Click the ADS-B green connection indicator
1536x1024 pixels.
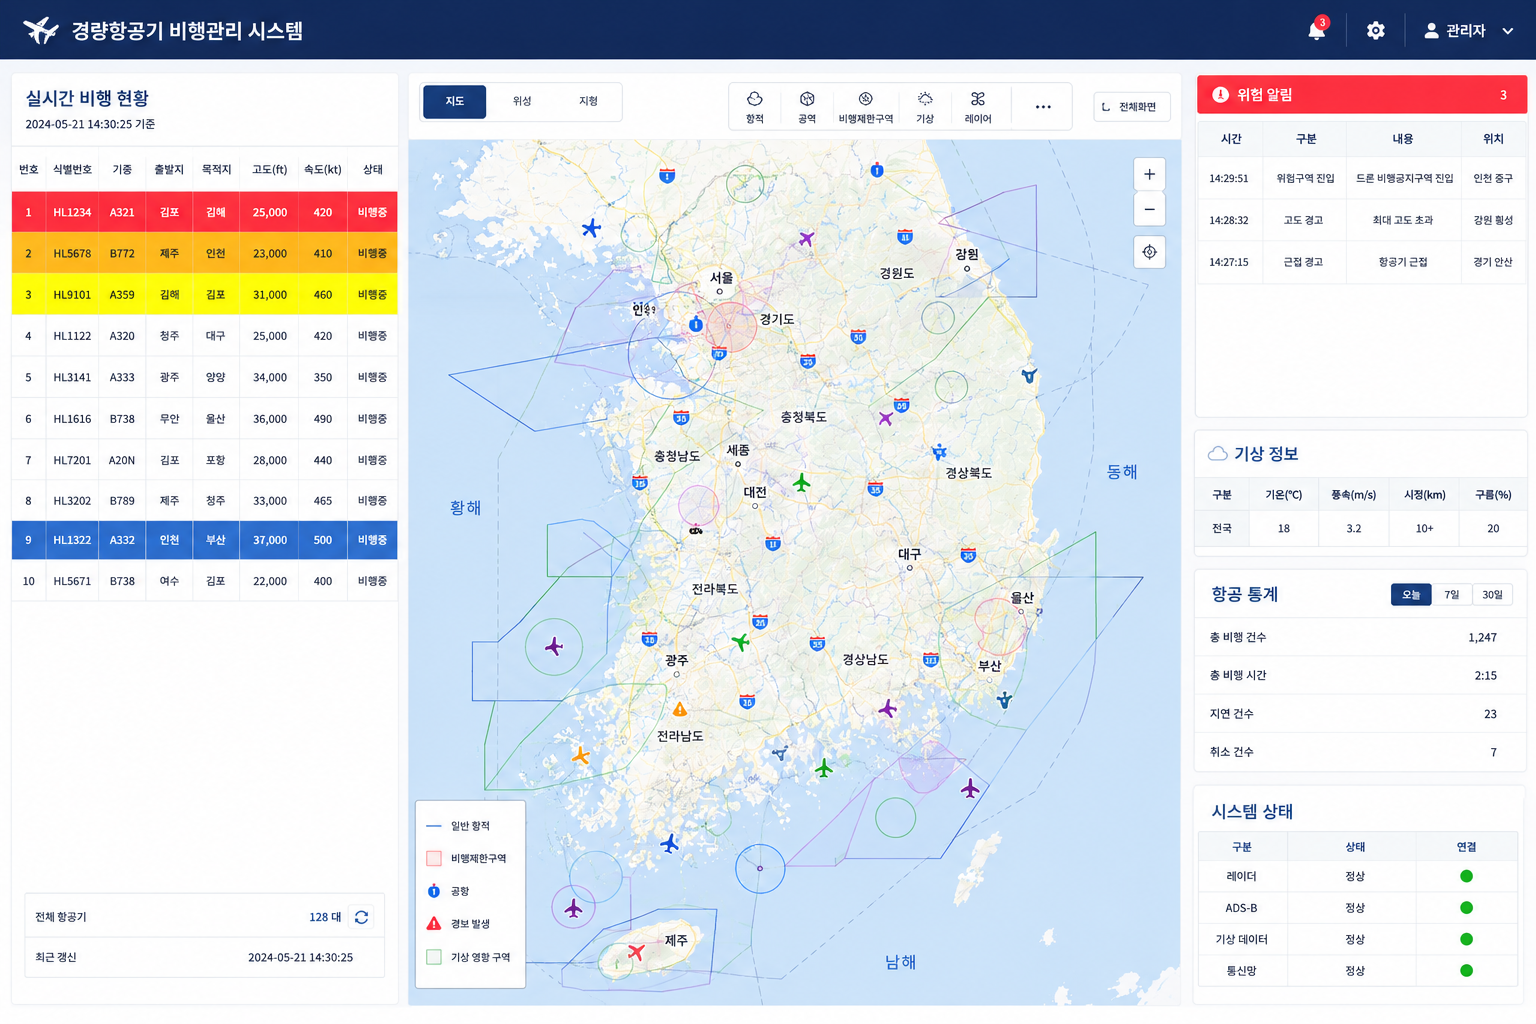(x=1466, y=908)
